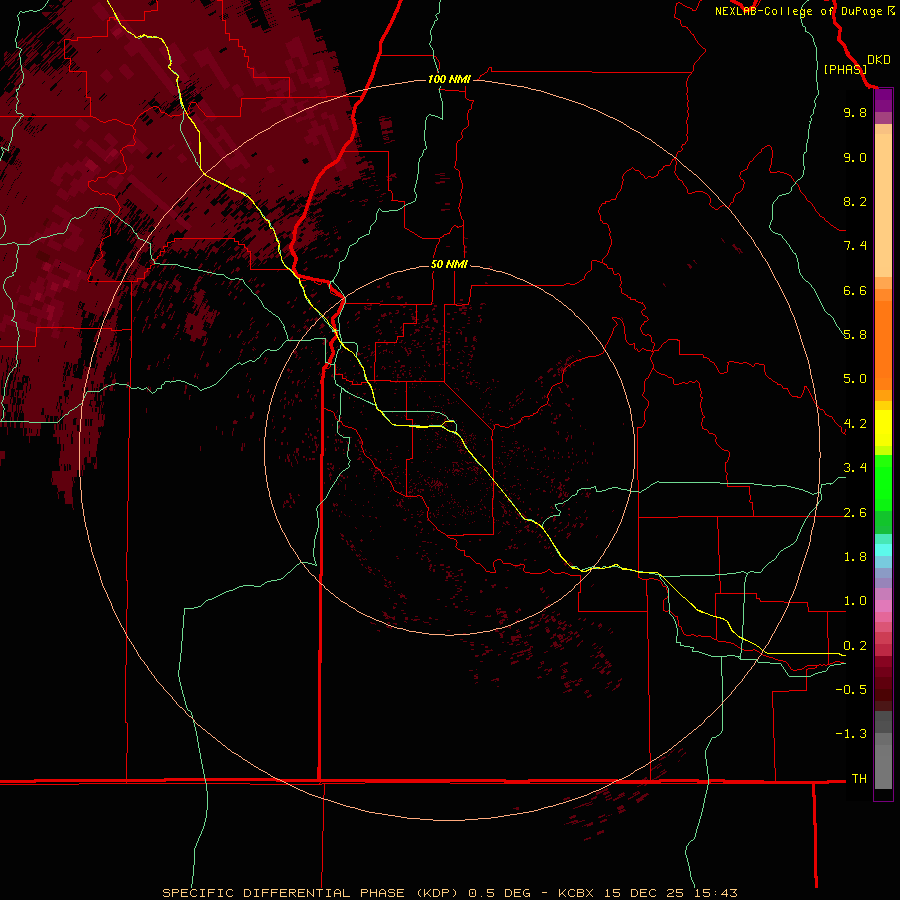Click the 100 NMI range ring label

click(449, 79)
